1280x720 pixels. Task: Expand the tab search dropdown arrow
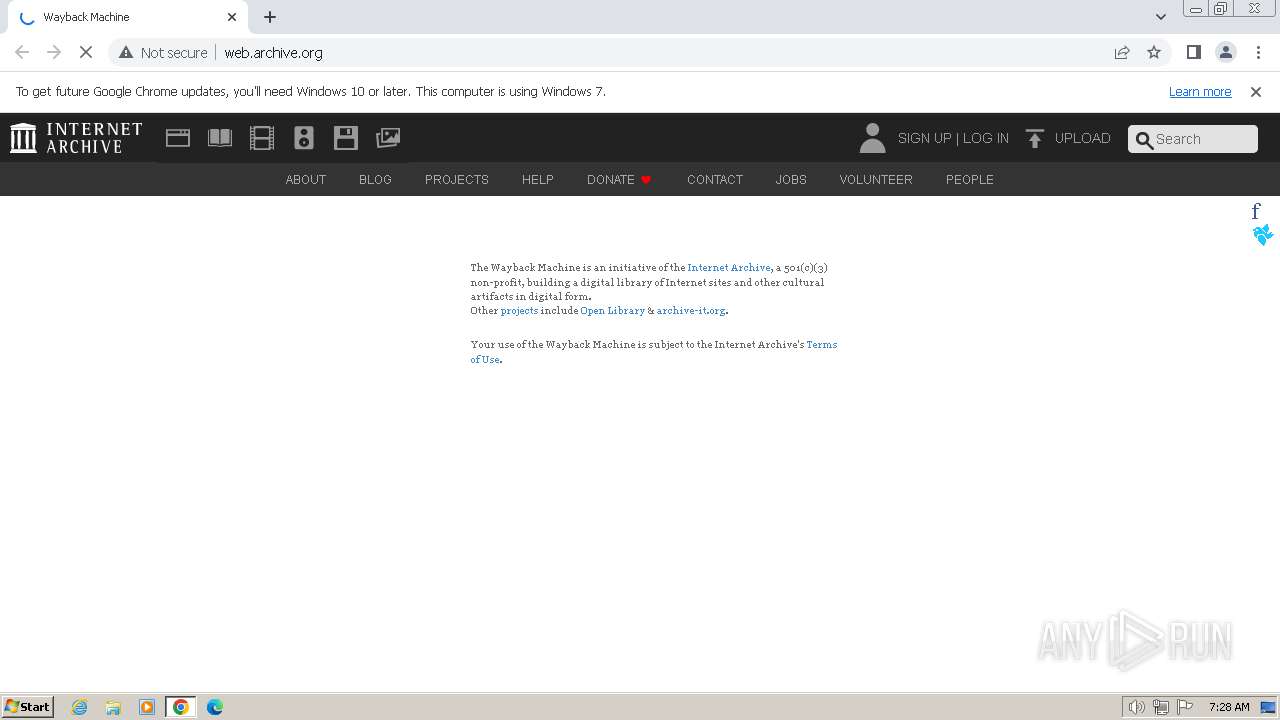pyautogui.click(x=1161, y=17)
